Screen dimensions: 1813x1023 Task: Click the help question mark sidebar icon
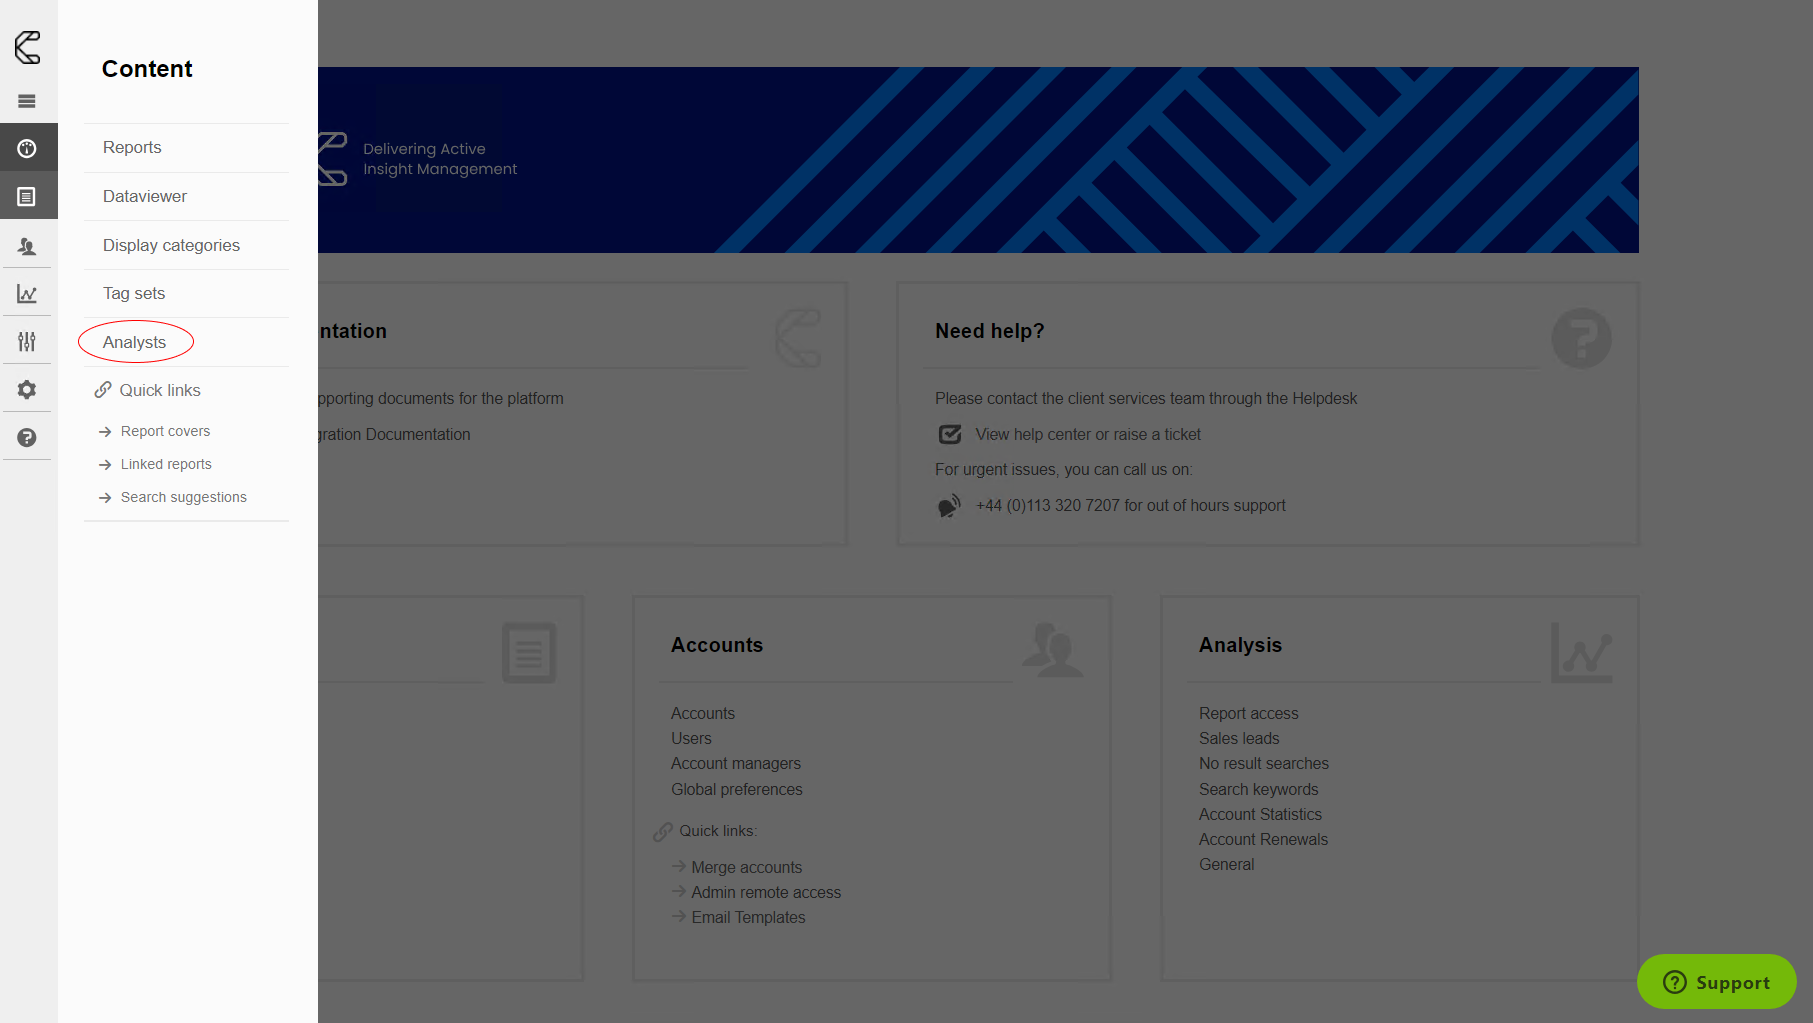[x=27, y=438]
